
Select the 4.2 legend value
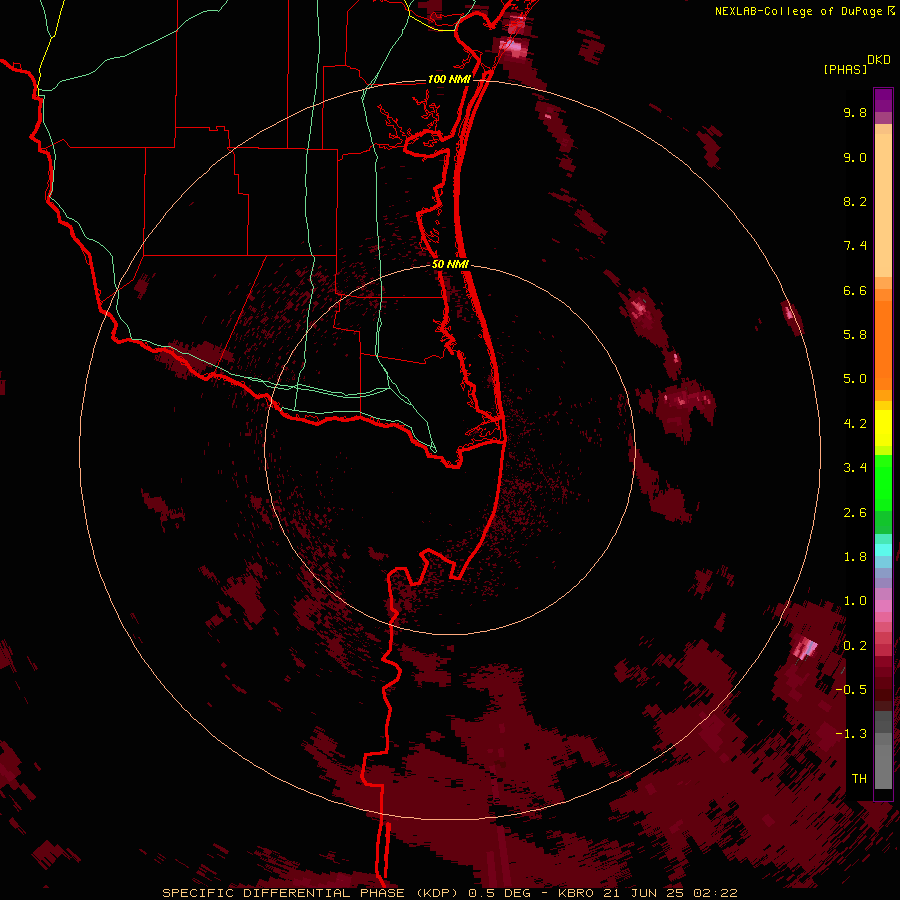click(855, 424)
